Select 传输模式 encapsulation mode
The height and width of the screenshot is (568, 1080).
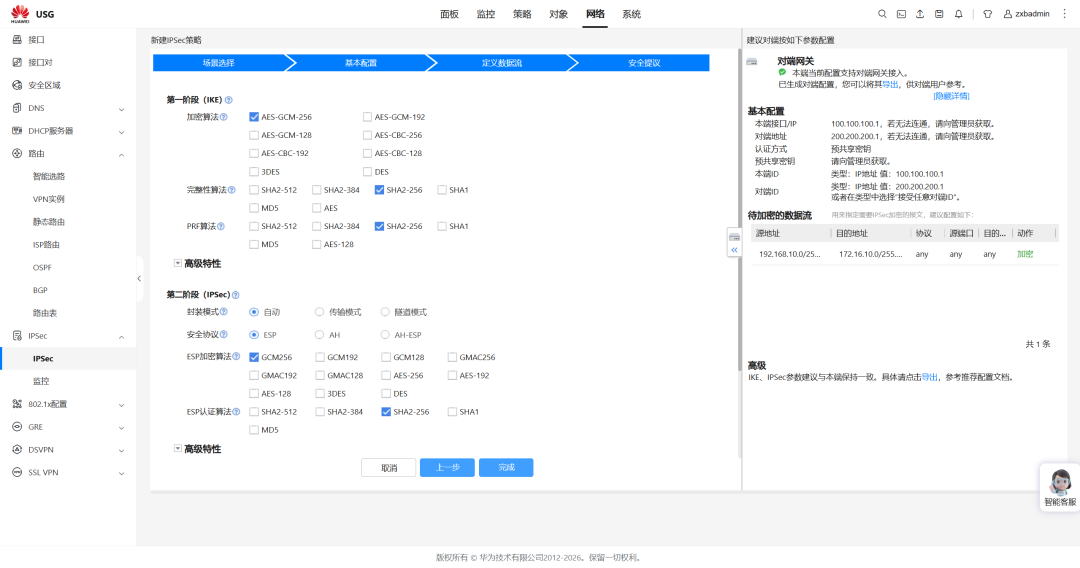(320, 312)
